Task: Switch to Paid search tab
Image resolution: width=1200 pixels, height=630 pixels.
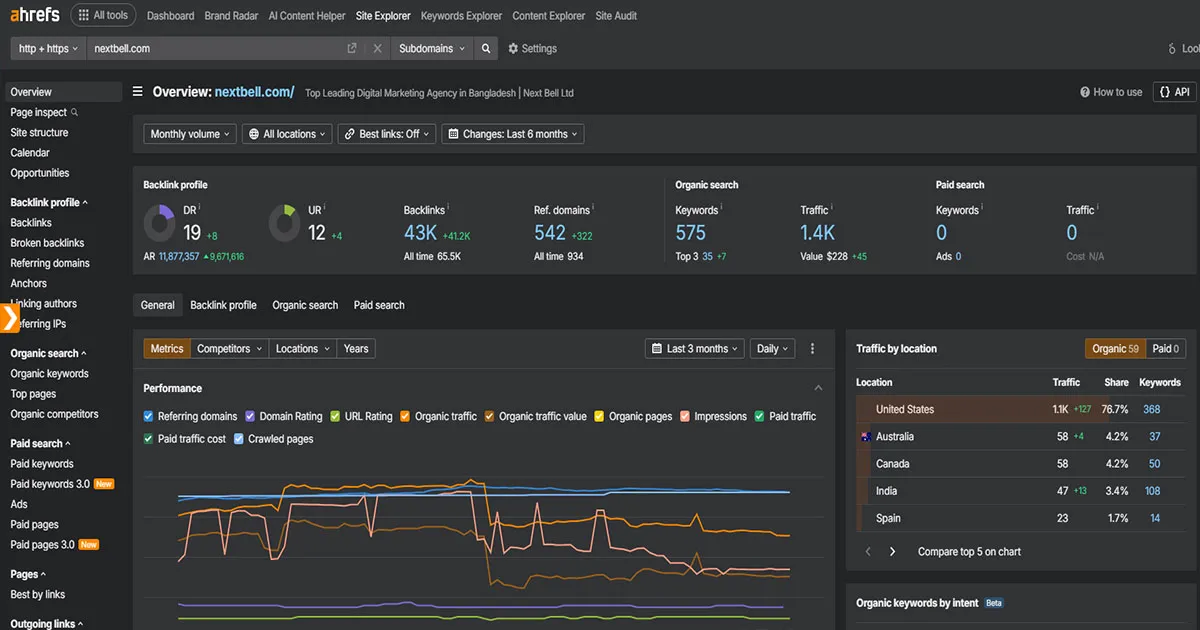Action: 379,305
